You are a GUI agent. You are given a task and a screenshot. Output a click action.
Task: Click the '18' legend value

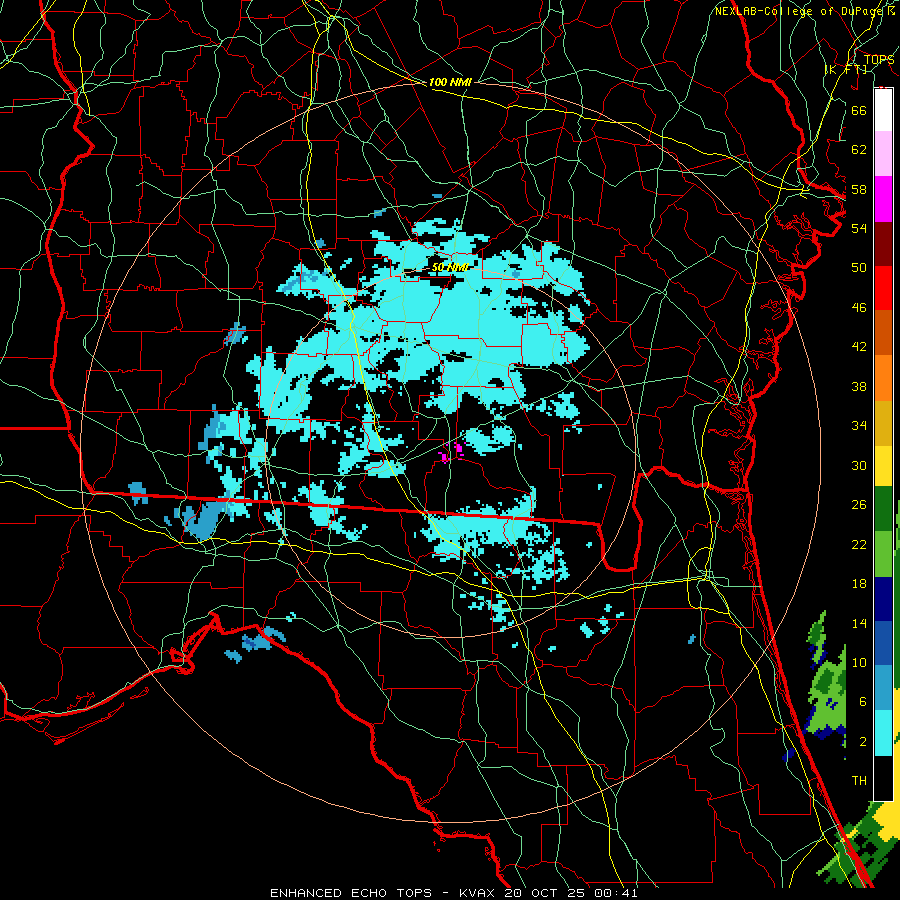pyautogui.click(x=859, y=584)
